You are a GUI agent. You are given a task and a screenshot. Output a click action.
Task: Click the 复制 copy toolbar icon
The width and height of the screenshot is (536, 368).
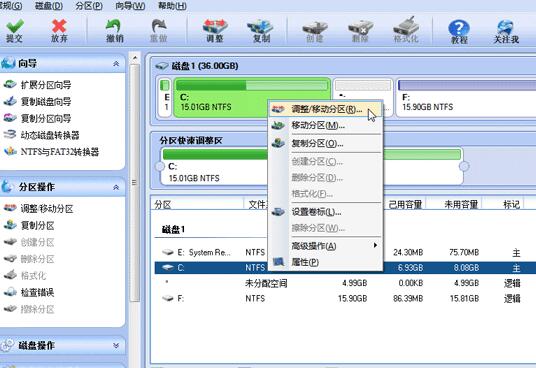pyautogui.click(x=261, y=30)
